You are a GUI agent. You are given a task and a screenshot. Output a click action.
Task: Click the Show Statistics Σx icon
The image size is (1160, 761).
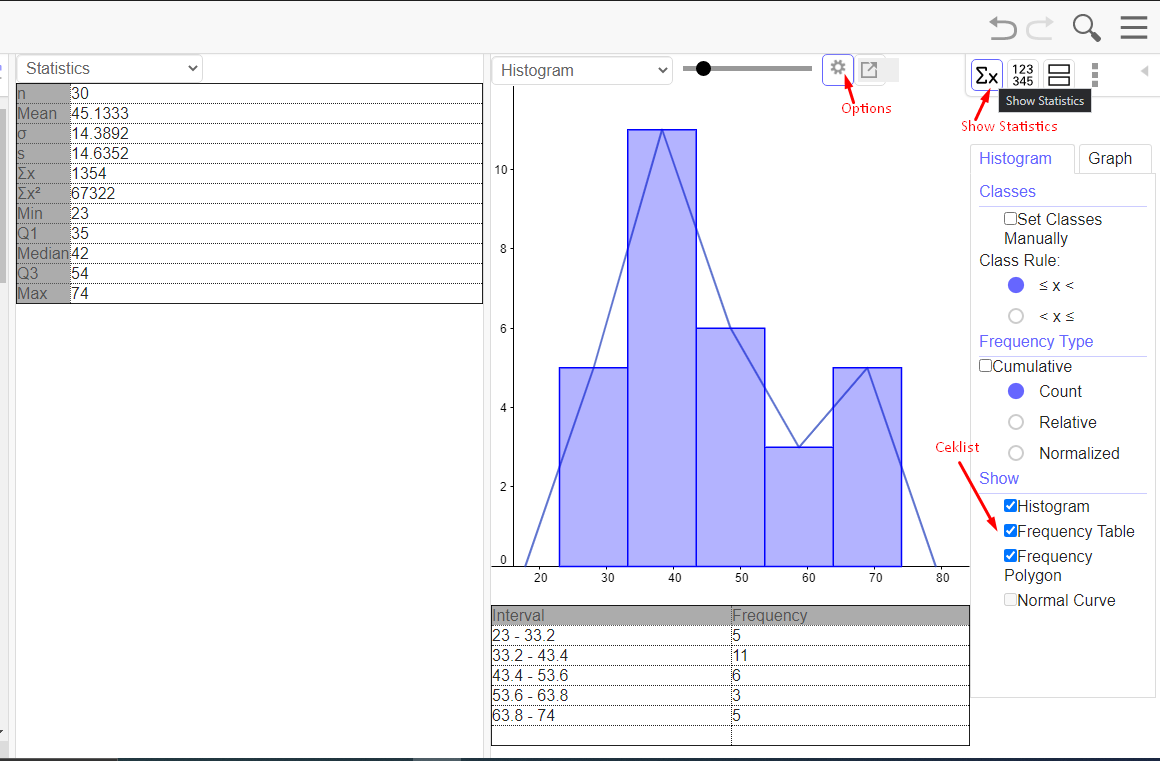tap(986, 75)
